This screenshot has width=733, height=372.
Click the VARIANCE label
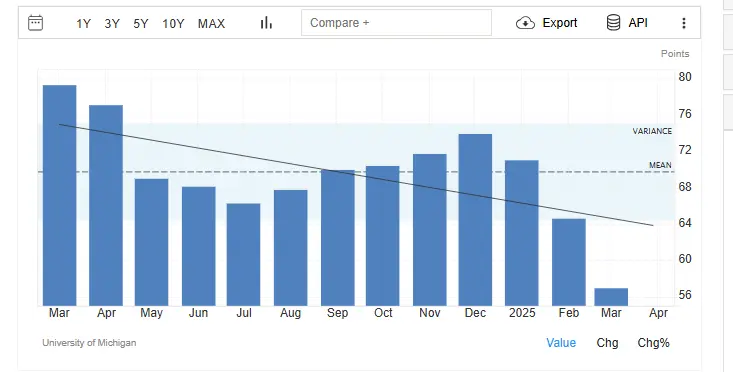(652, 131)
